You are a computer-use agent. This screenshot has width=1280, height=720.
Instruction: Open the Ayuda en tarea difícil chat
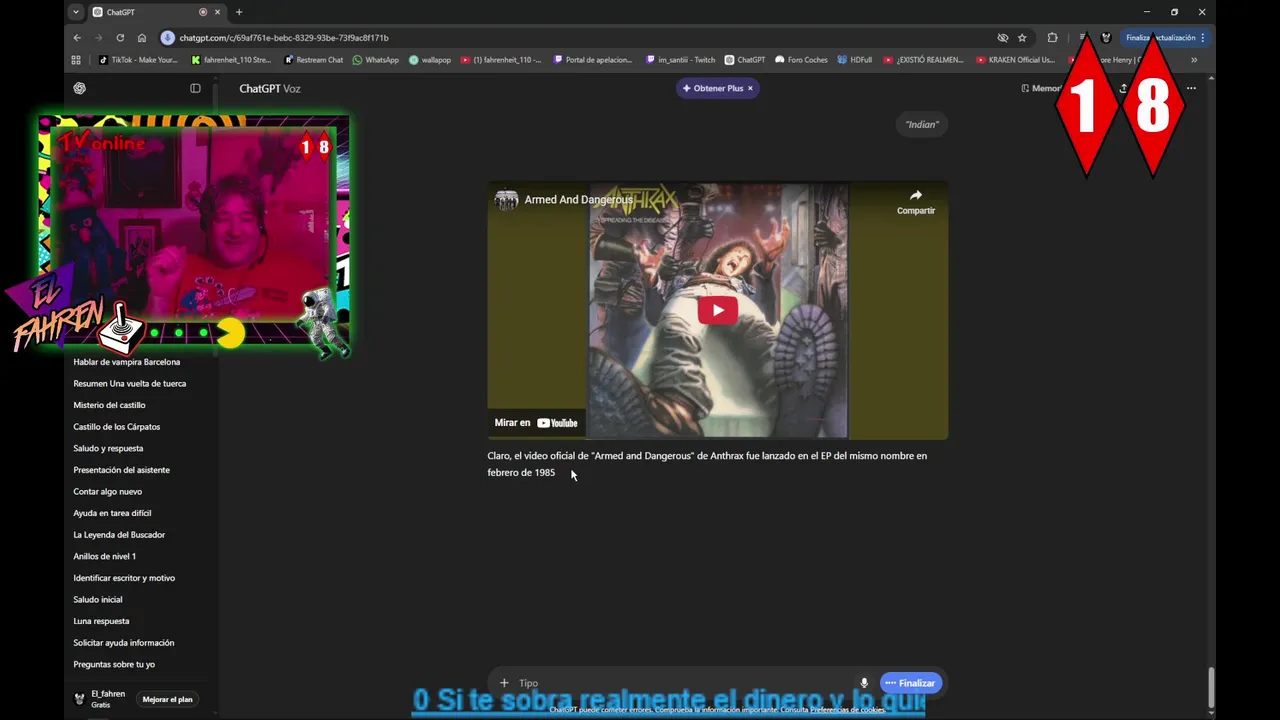click(112, 513)
